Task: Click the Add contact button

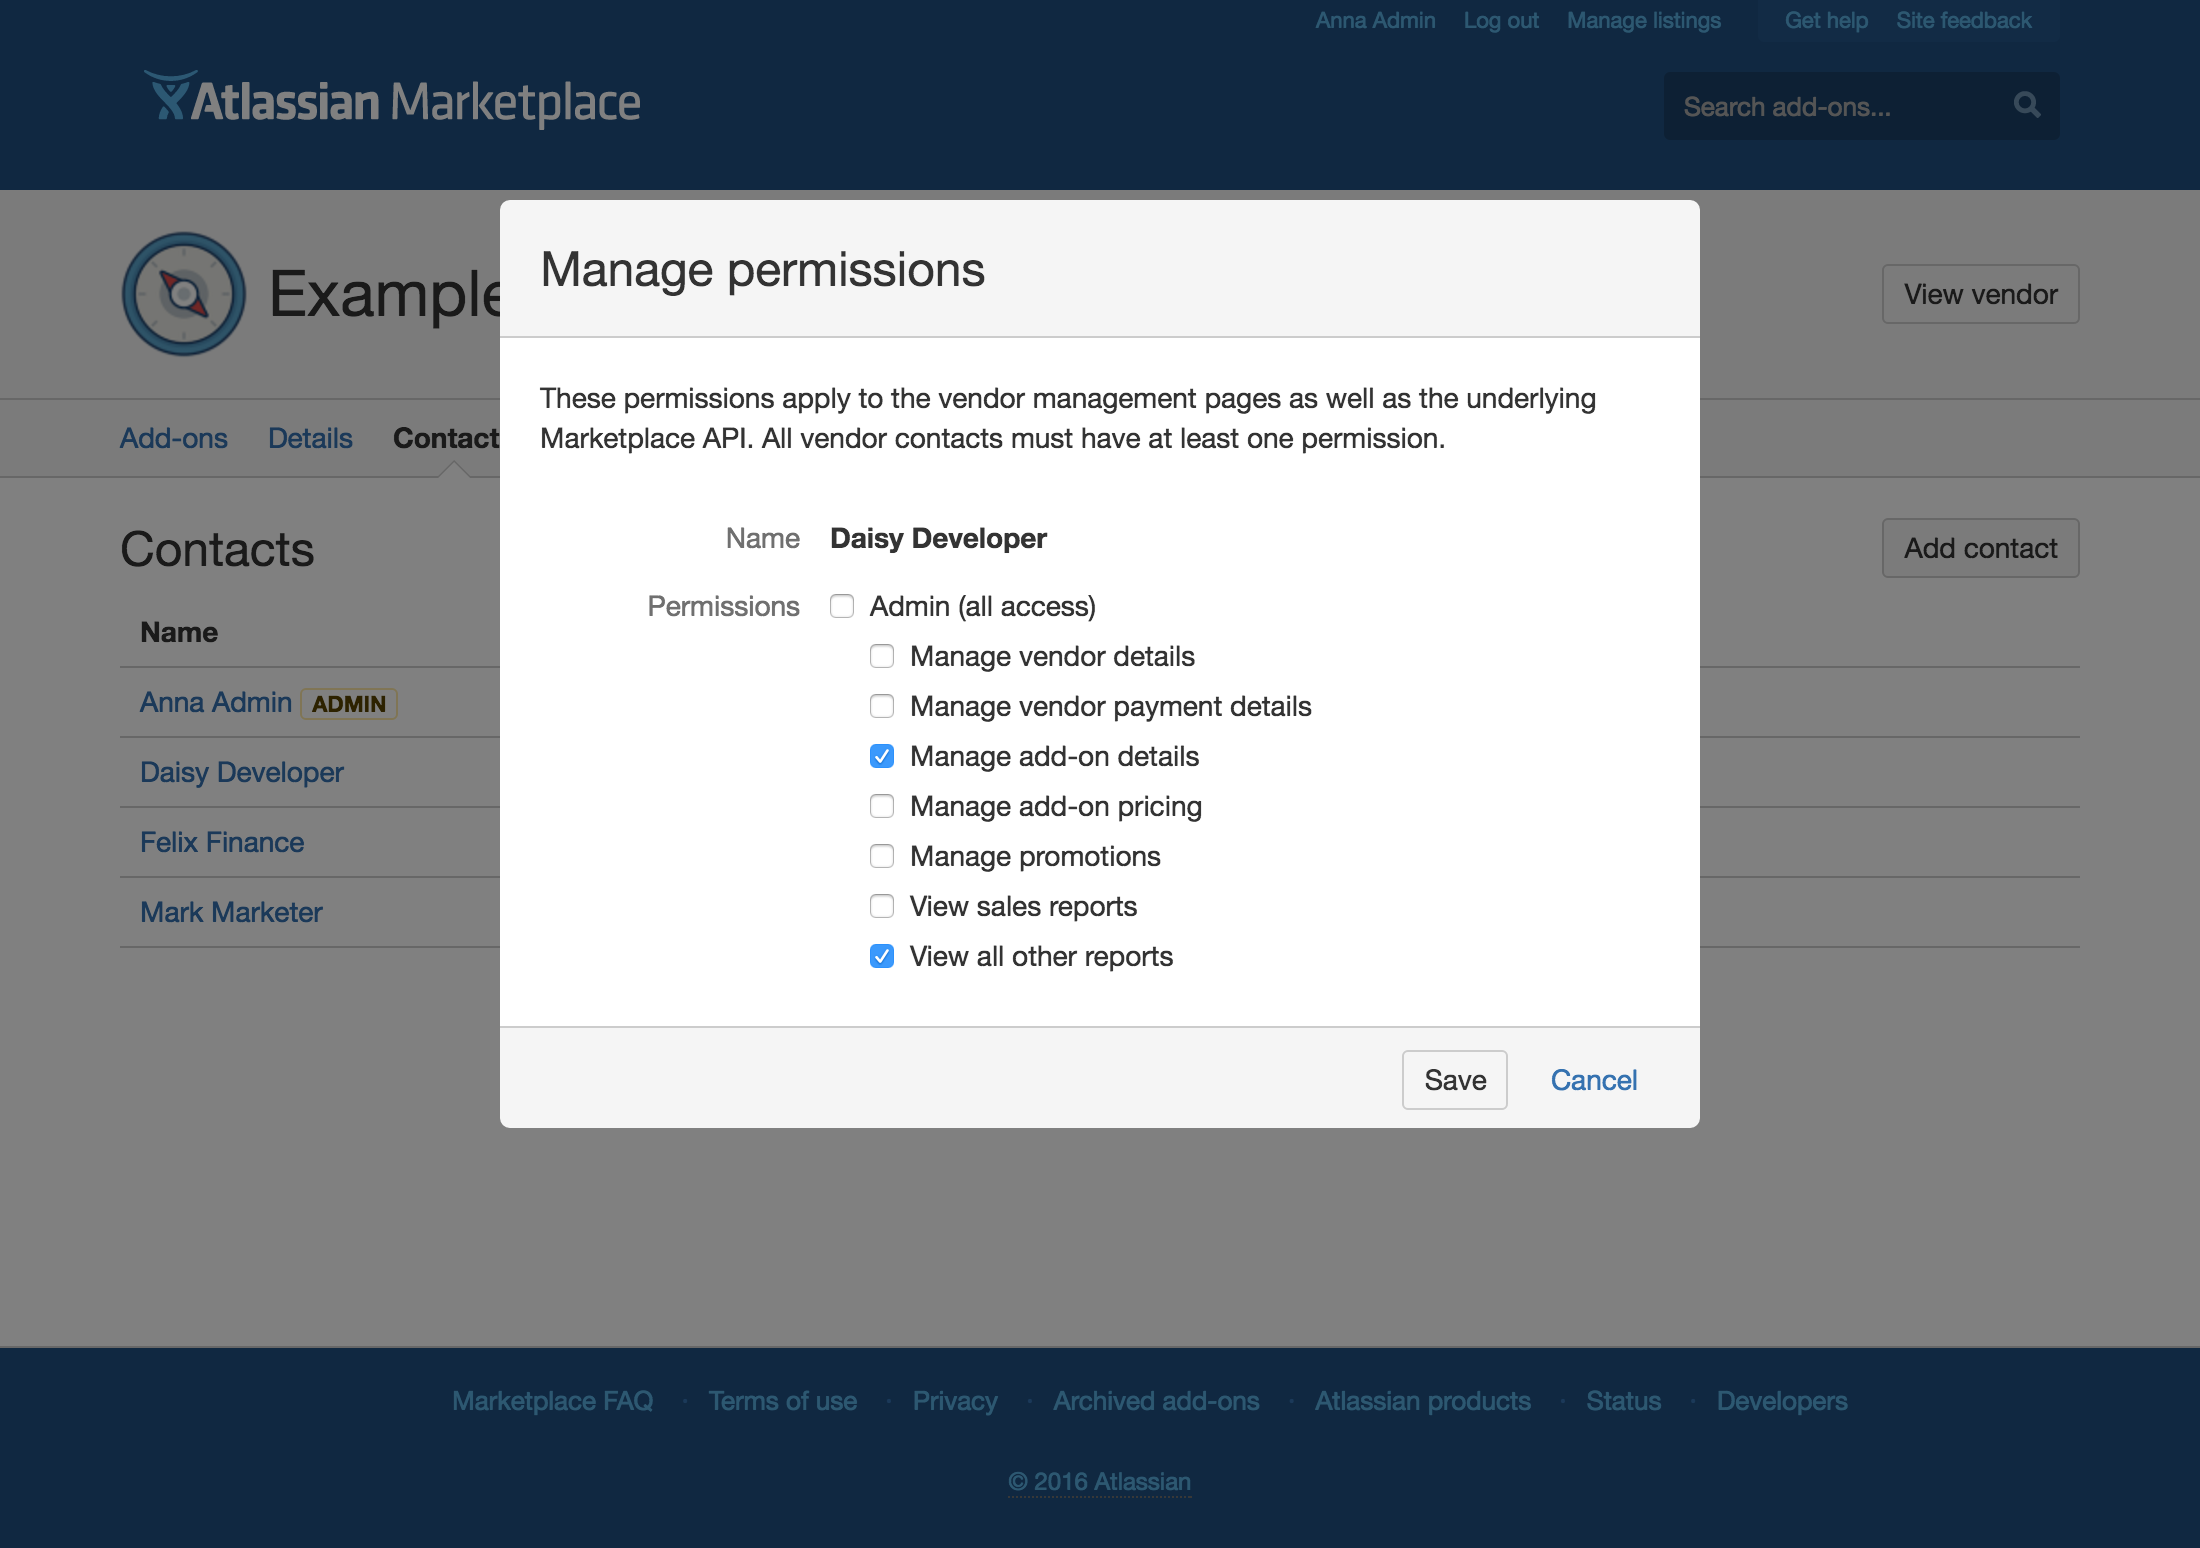Action: click(x=1980, y=547)
